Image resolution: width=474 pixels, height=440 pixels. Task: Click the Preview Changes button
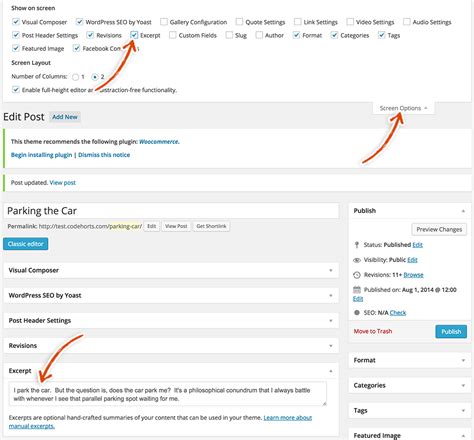click(439, 229)
